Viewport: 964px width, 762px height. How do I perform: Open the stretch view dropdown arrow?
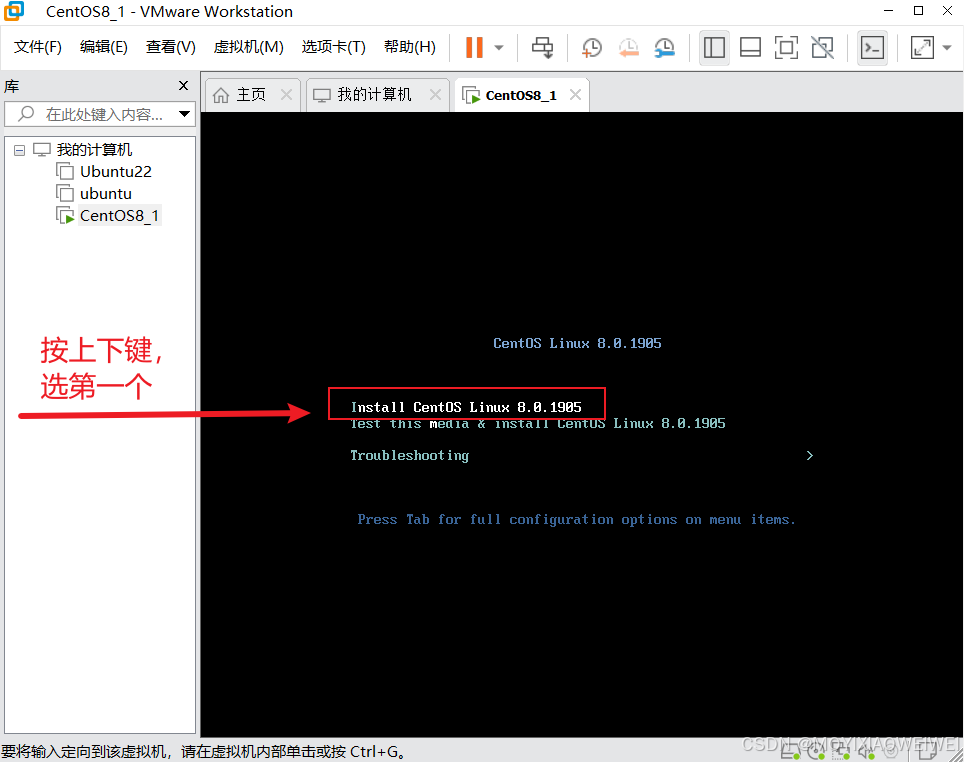(946, 47)
